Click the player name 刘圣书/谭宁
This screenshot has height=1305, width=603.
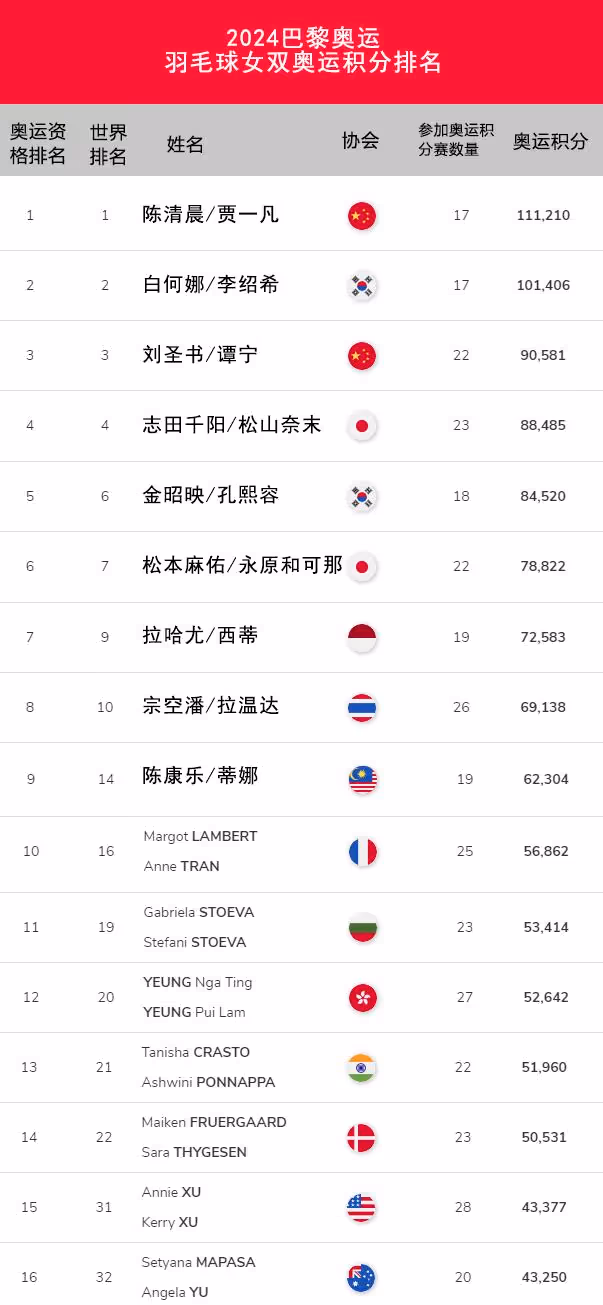(201, 355)
